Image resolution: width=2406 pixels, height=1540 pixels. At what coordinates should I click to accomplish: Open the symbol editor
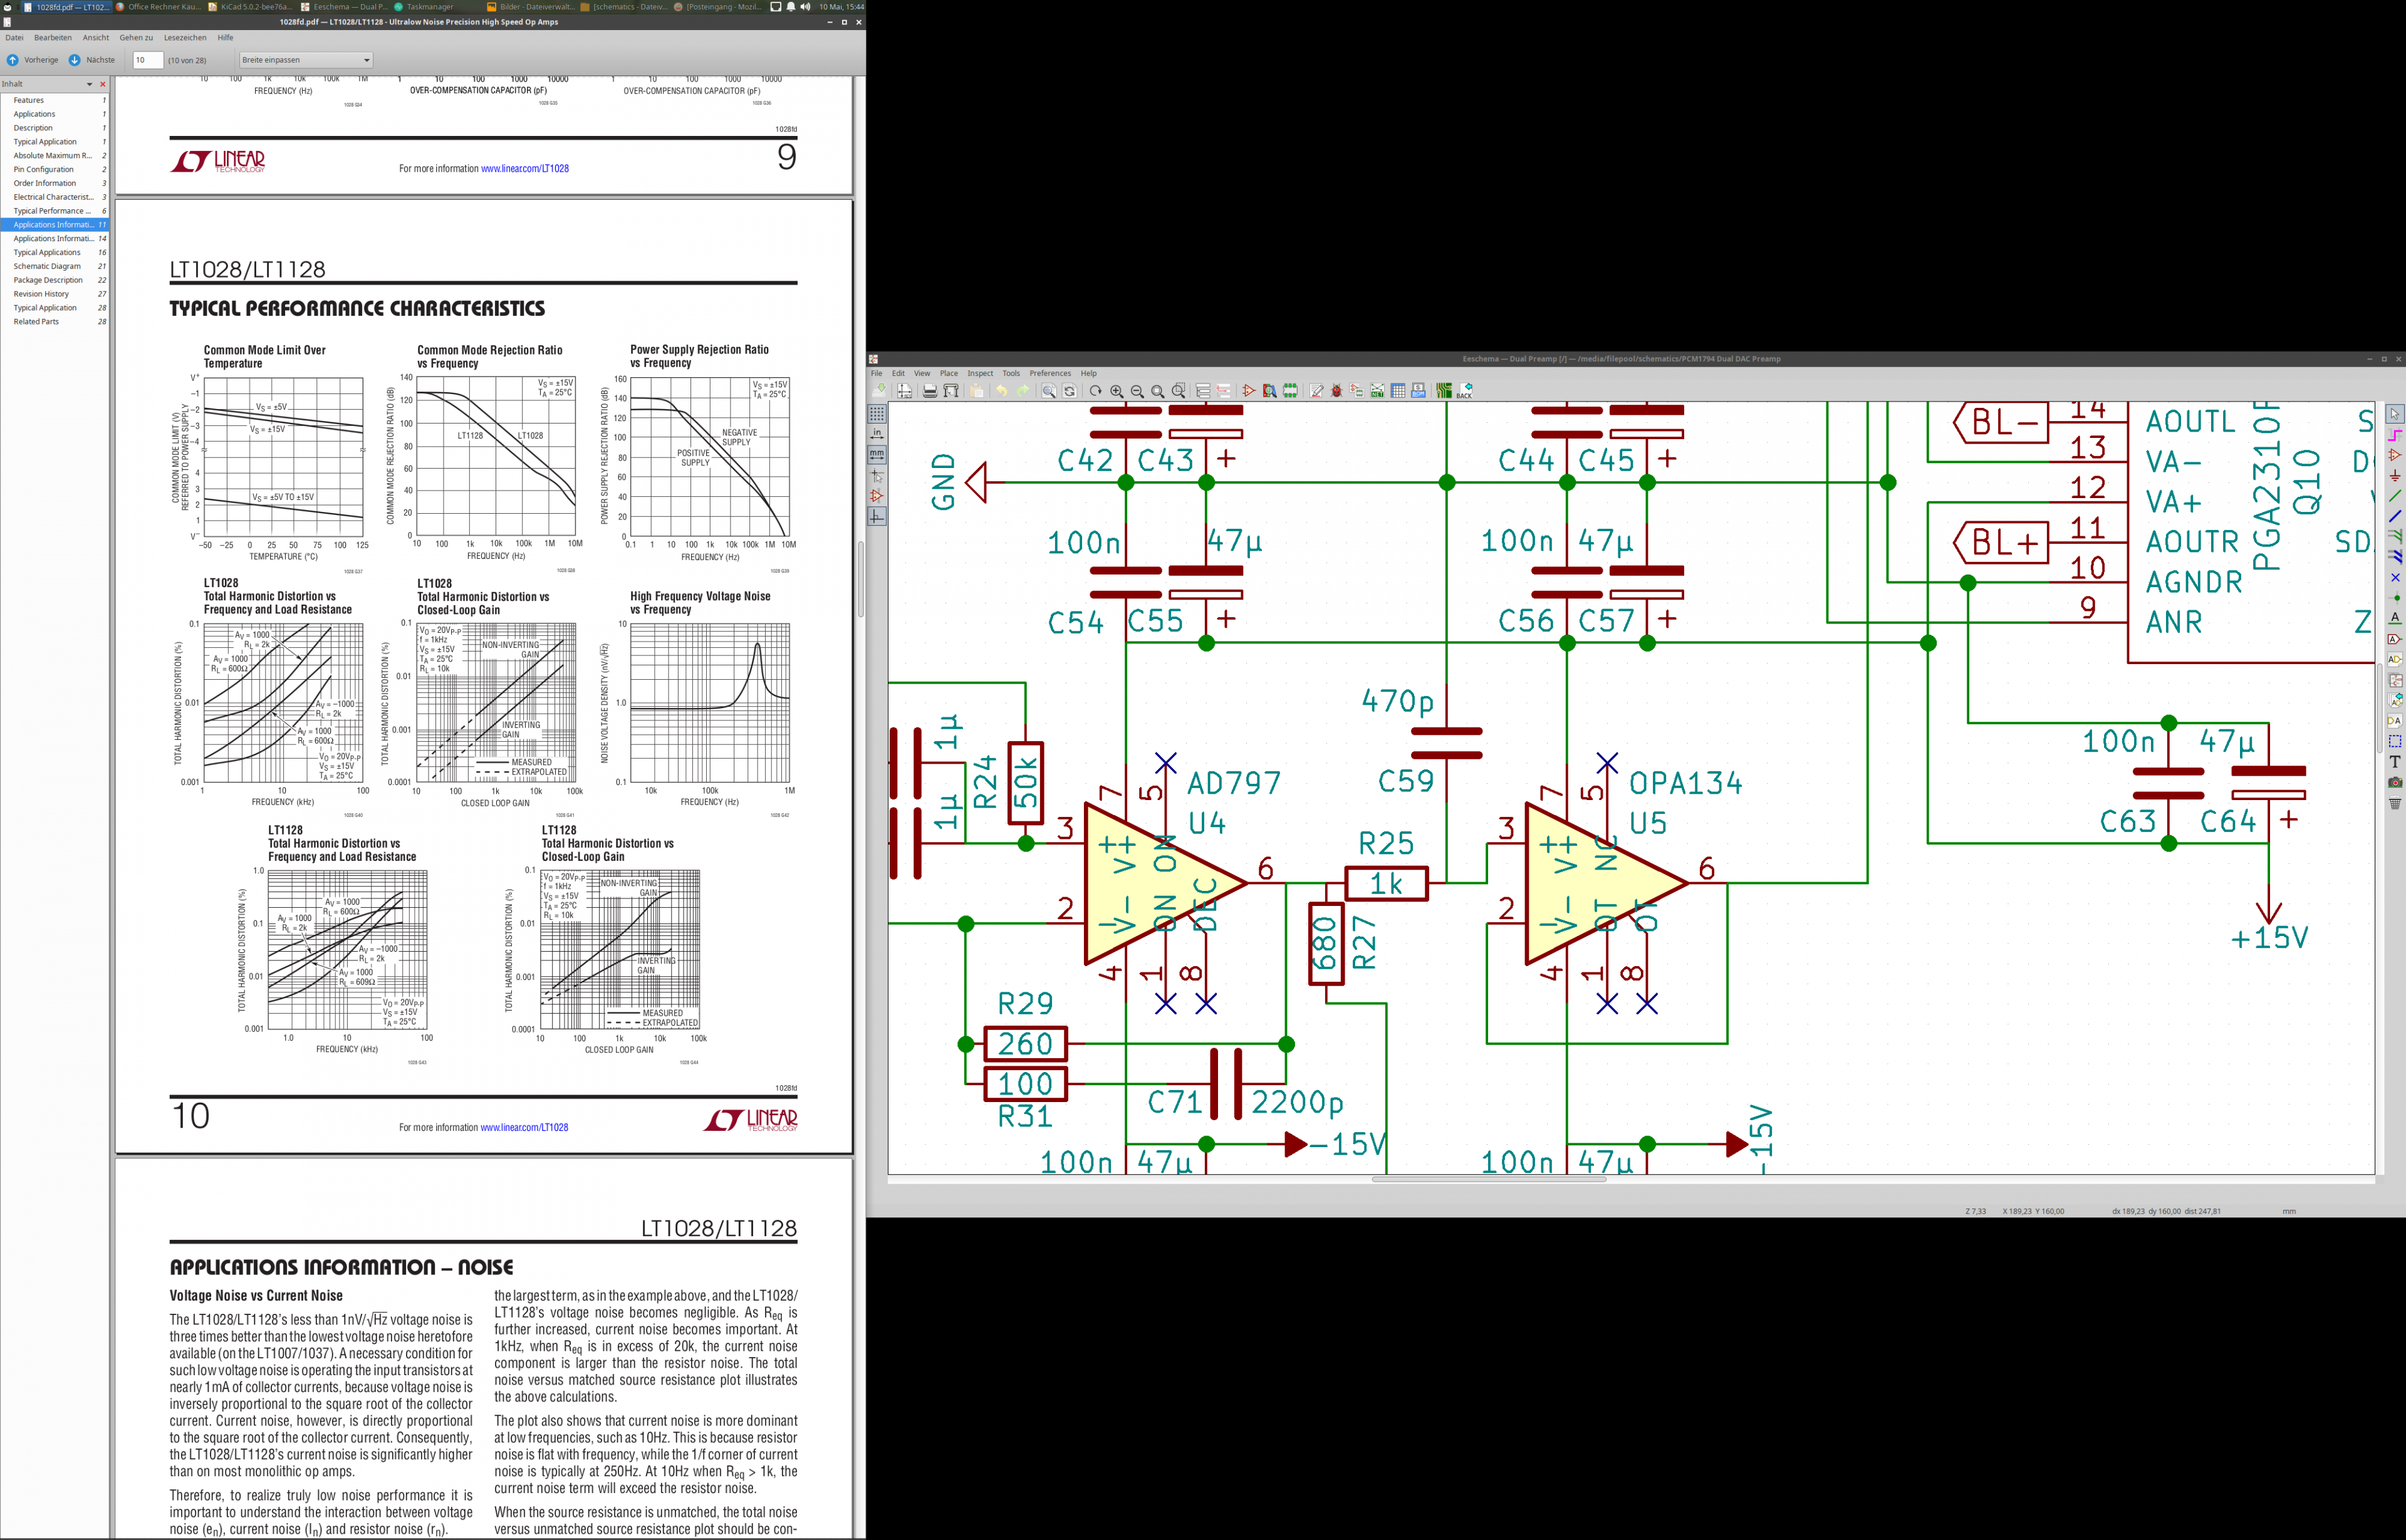tap(1249, 391)
